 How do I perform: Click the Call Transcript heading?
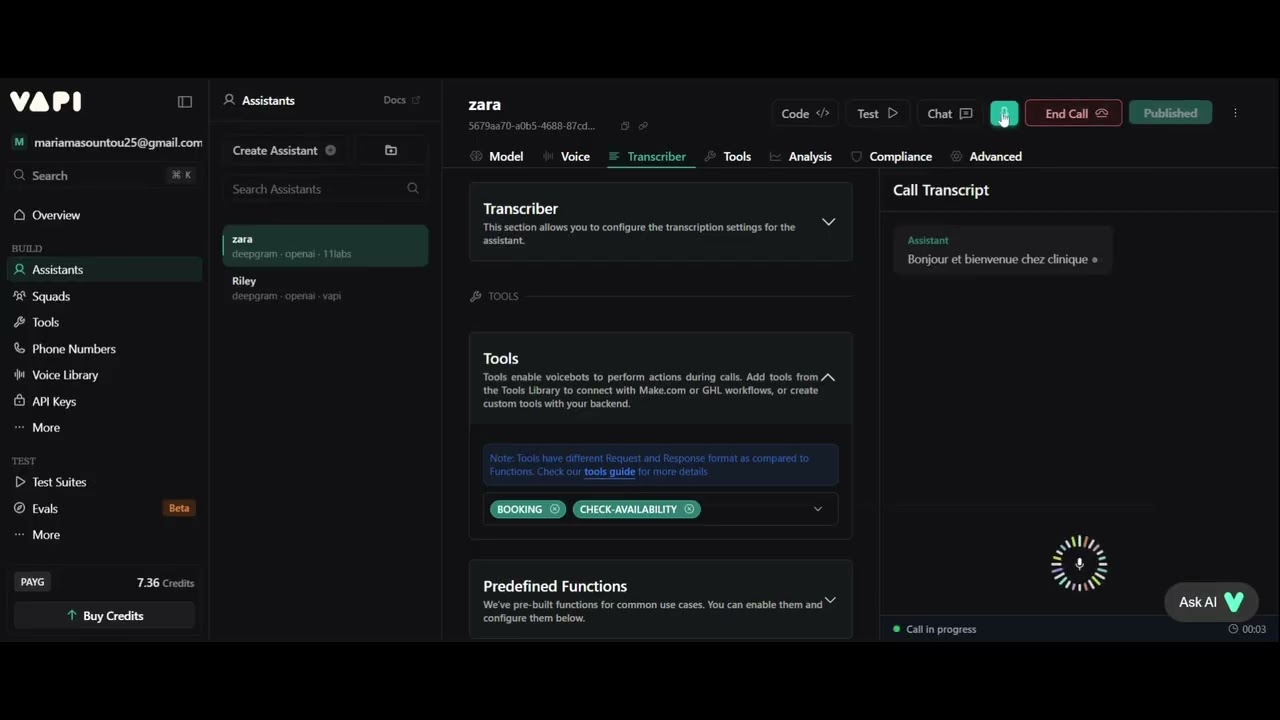tap(941, 190)
